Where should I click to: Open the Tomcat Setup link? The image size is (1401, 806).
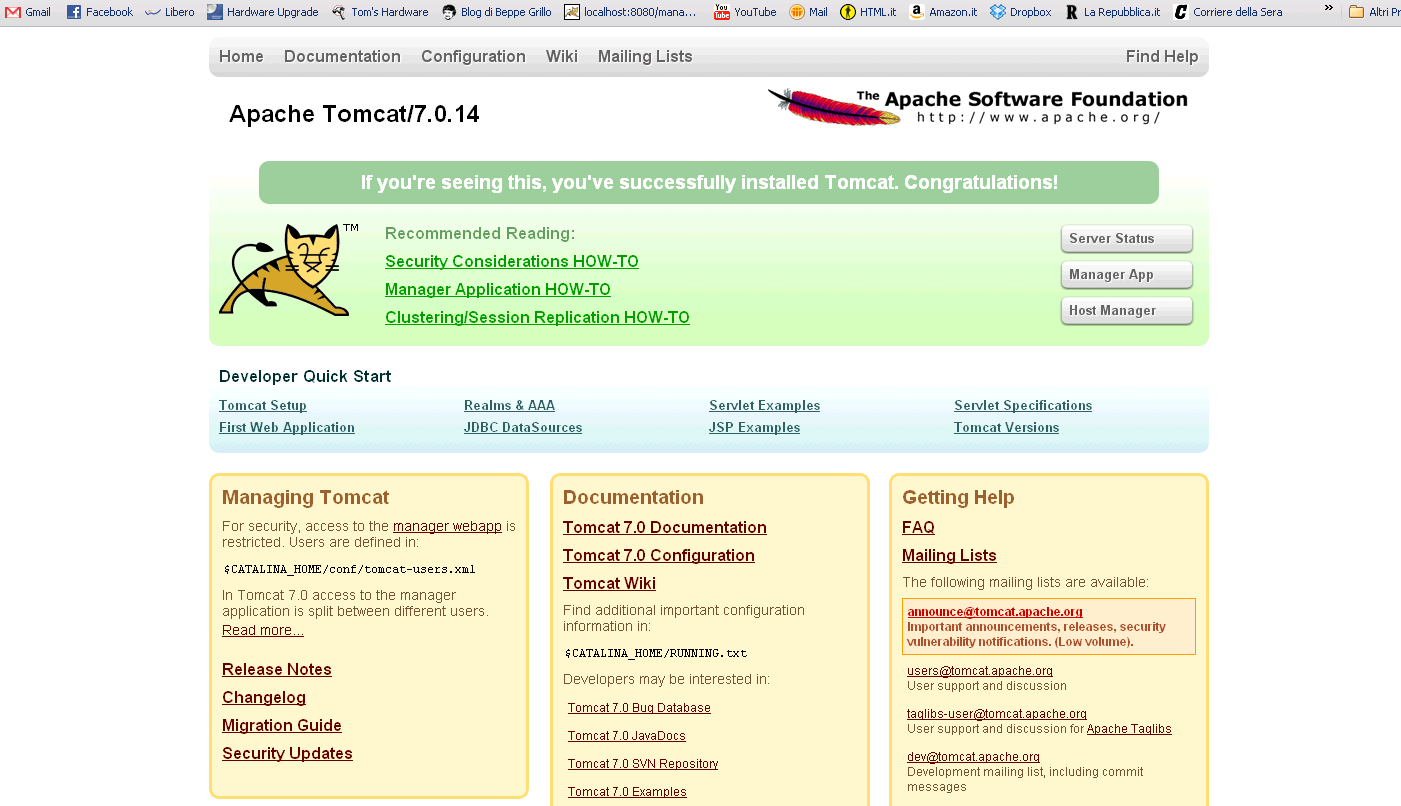(263, 406)
